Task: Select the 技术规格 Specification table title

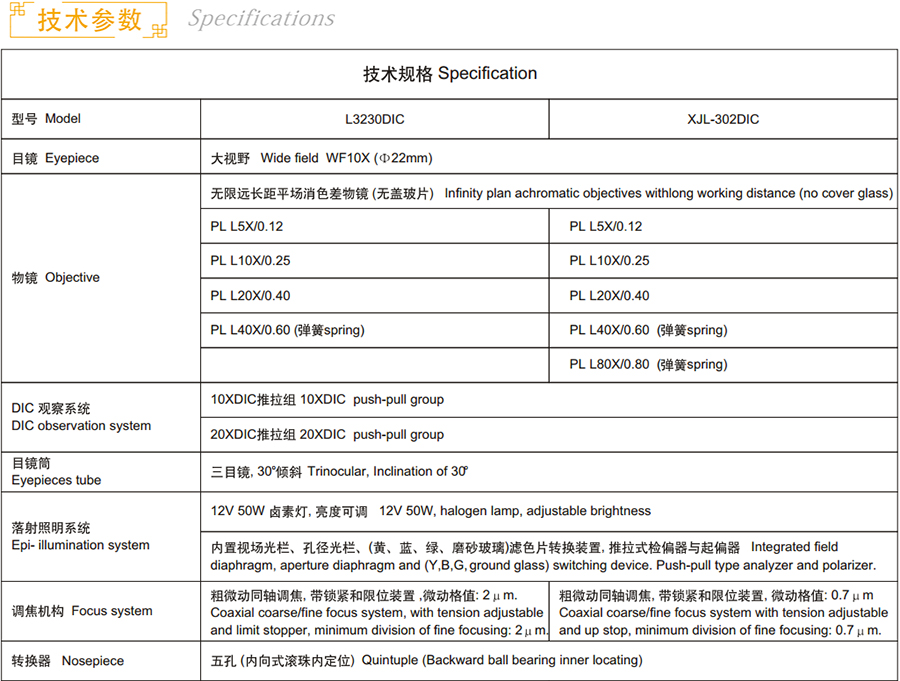Action: coord(449,73)
